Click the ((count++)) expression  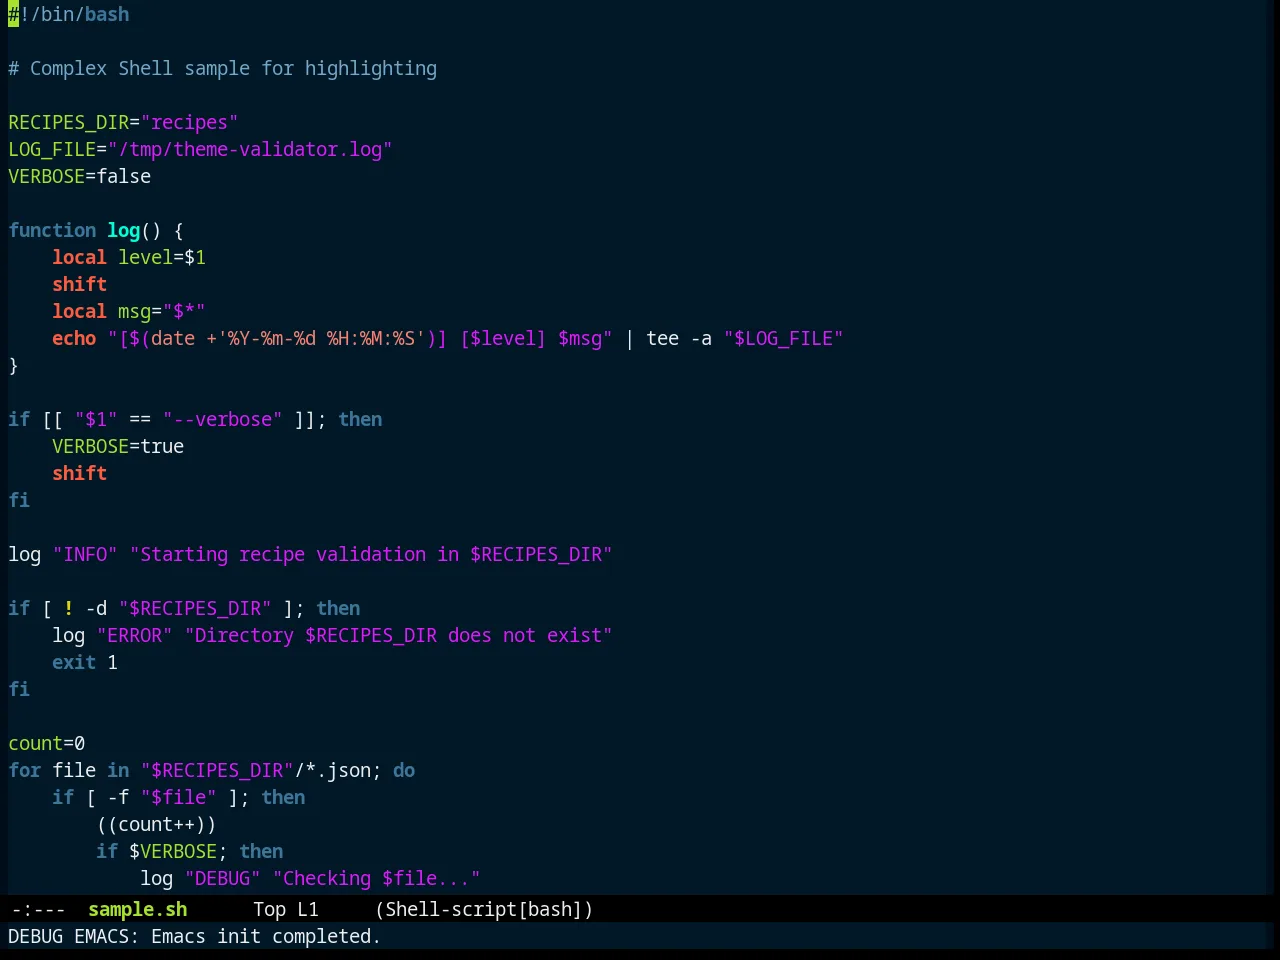[x=157, y=824]
